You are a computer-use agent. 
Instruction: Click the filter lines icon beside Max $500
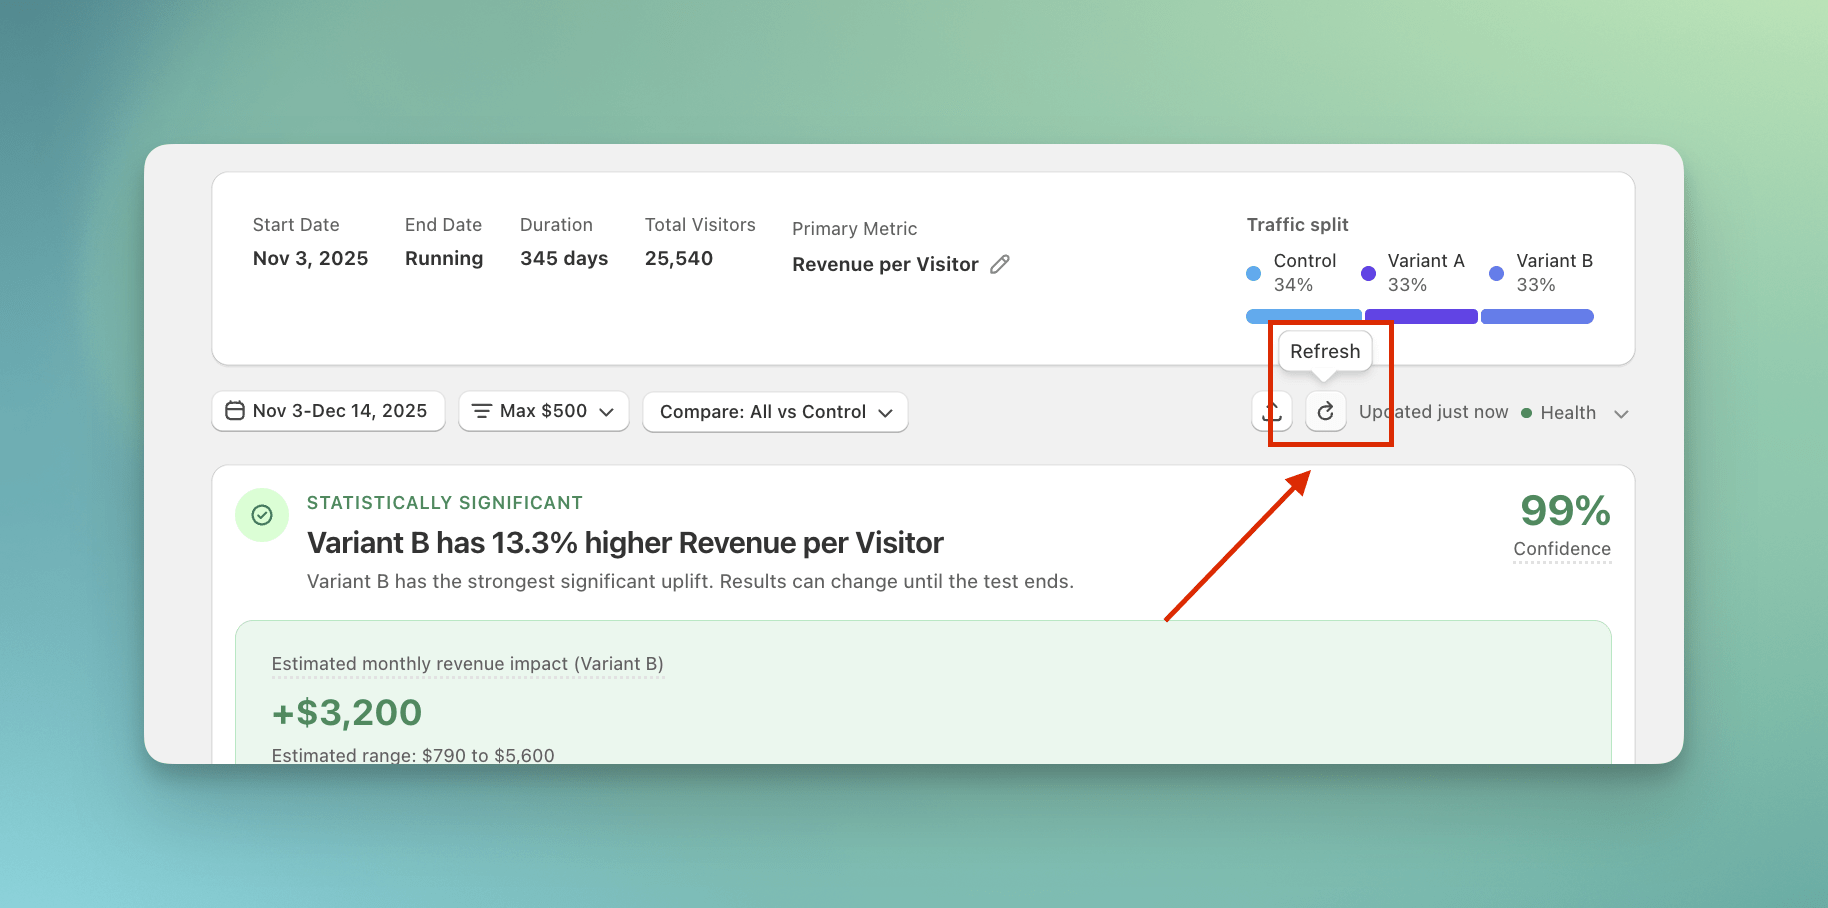click(482, 411)
